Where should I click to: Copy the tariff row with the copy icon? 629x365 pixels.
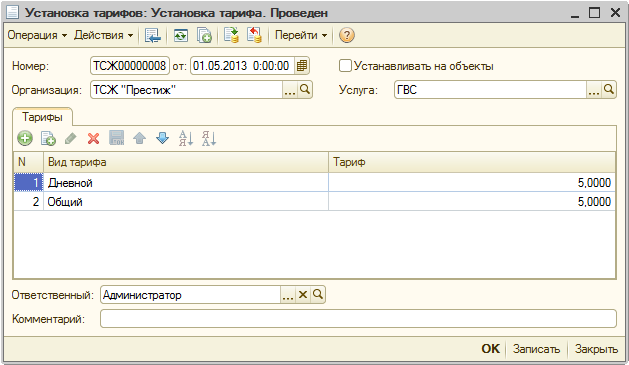click(48, 138)
